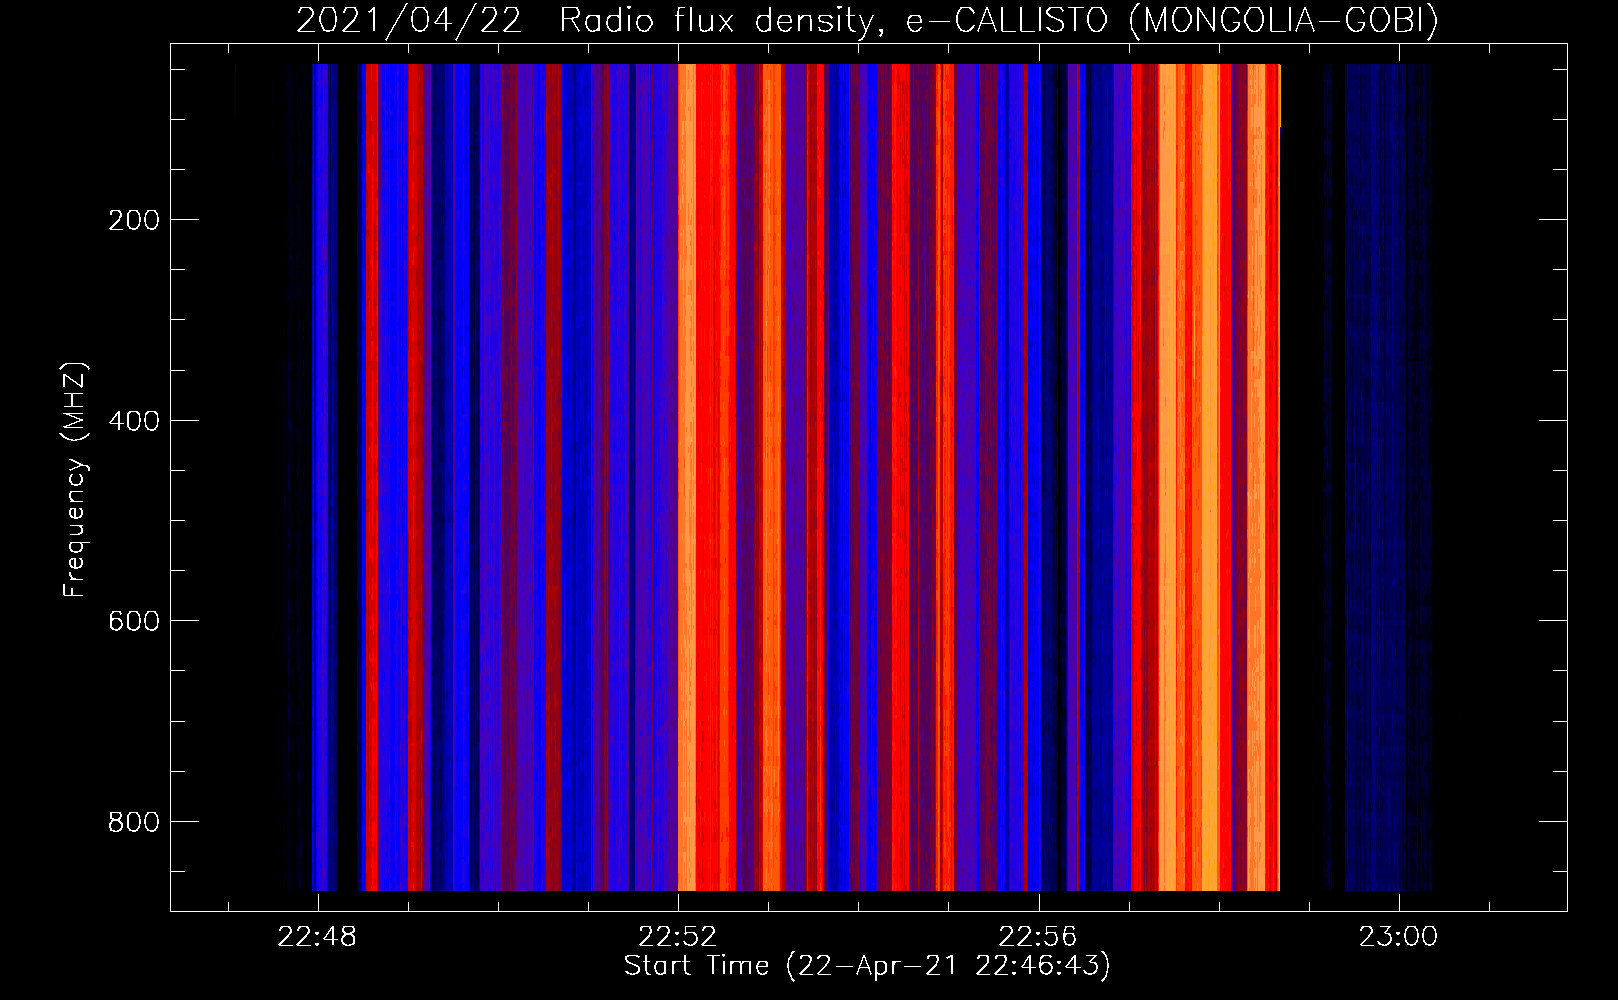
Task: Click the "400" frequency tick label
Action: pos(134,421)
